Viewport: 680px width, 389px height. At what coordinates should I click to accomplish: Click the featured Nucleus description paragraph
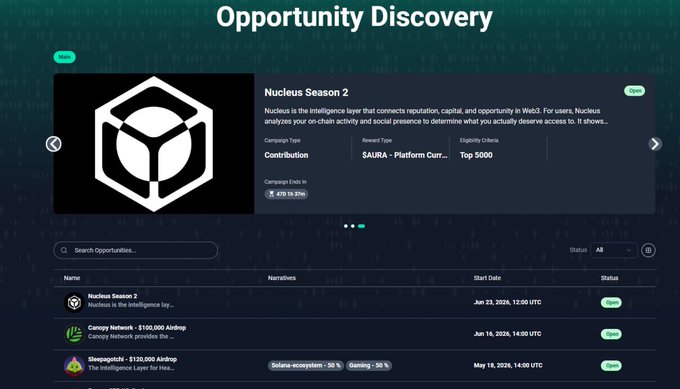(x=436, y=116)
